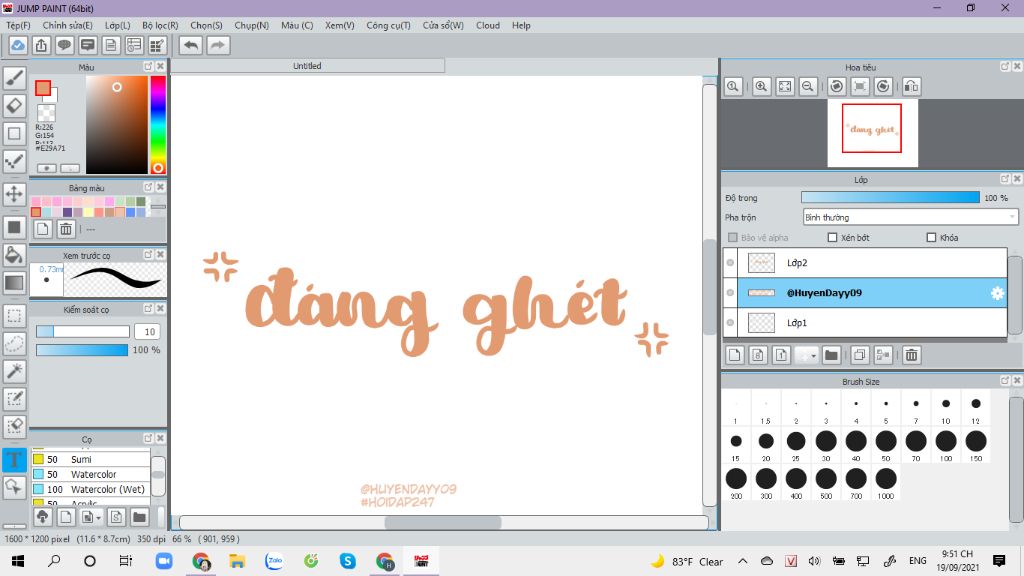The height and width of the screenshot is (576, 1024).
Task: Toggle visibility of Lớp2 layer
Action: click(730, 263)
